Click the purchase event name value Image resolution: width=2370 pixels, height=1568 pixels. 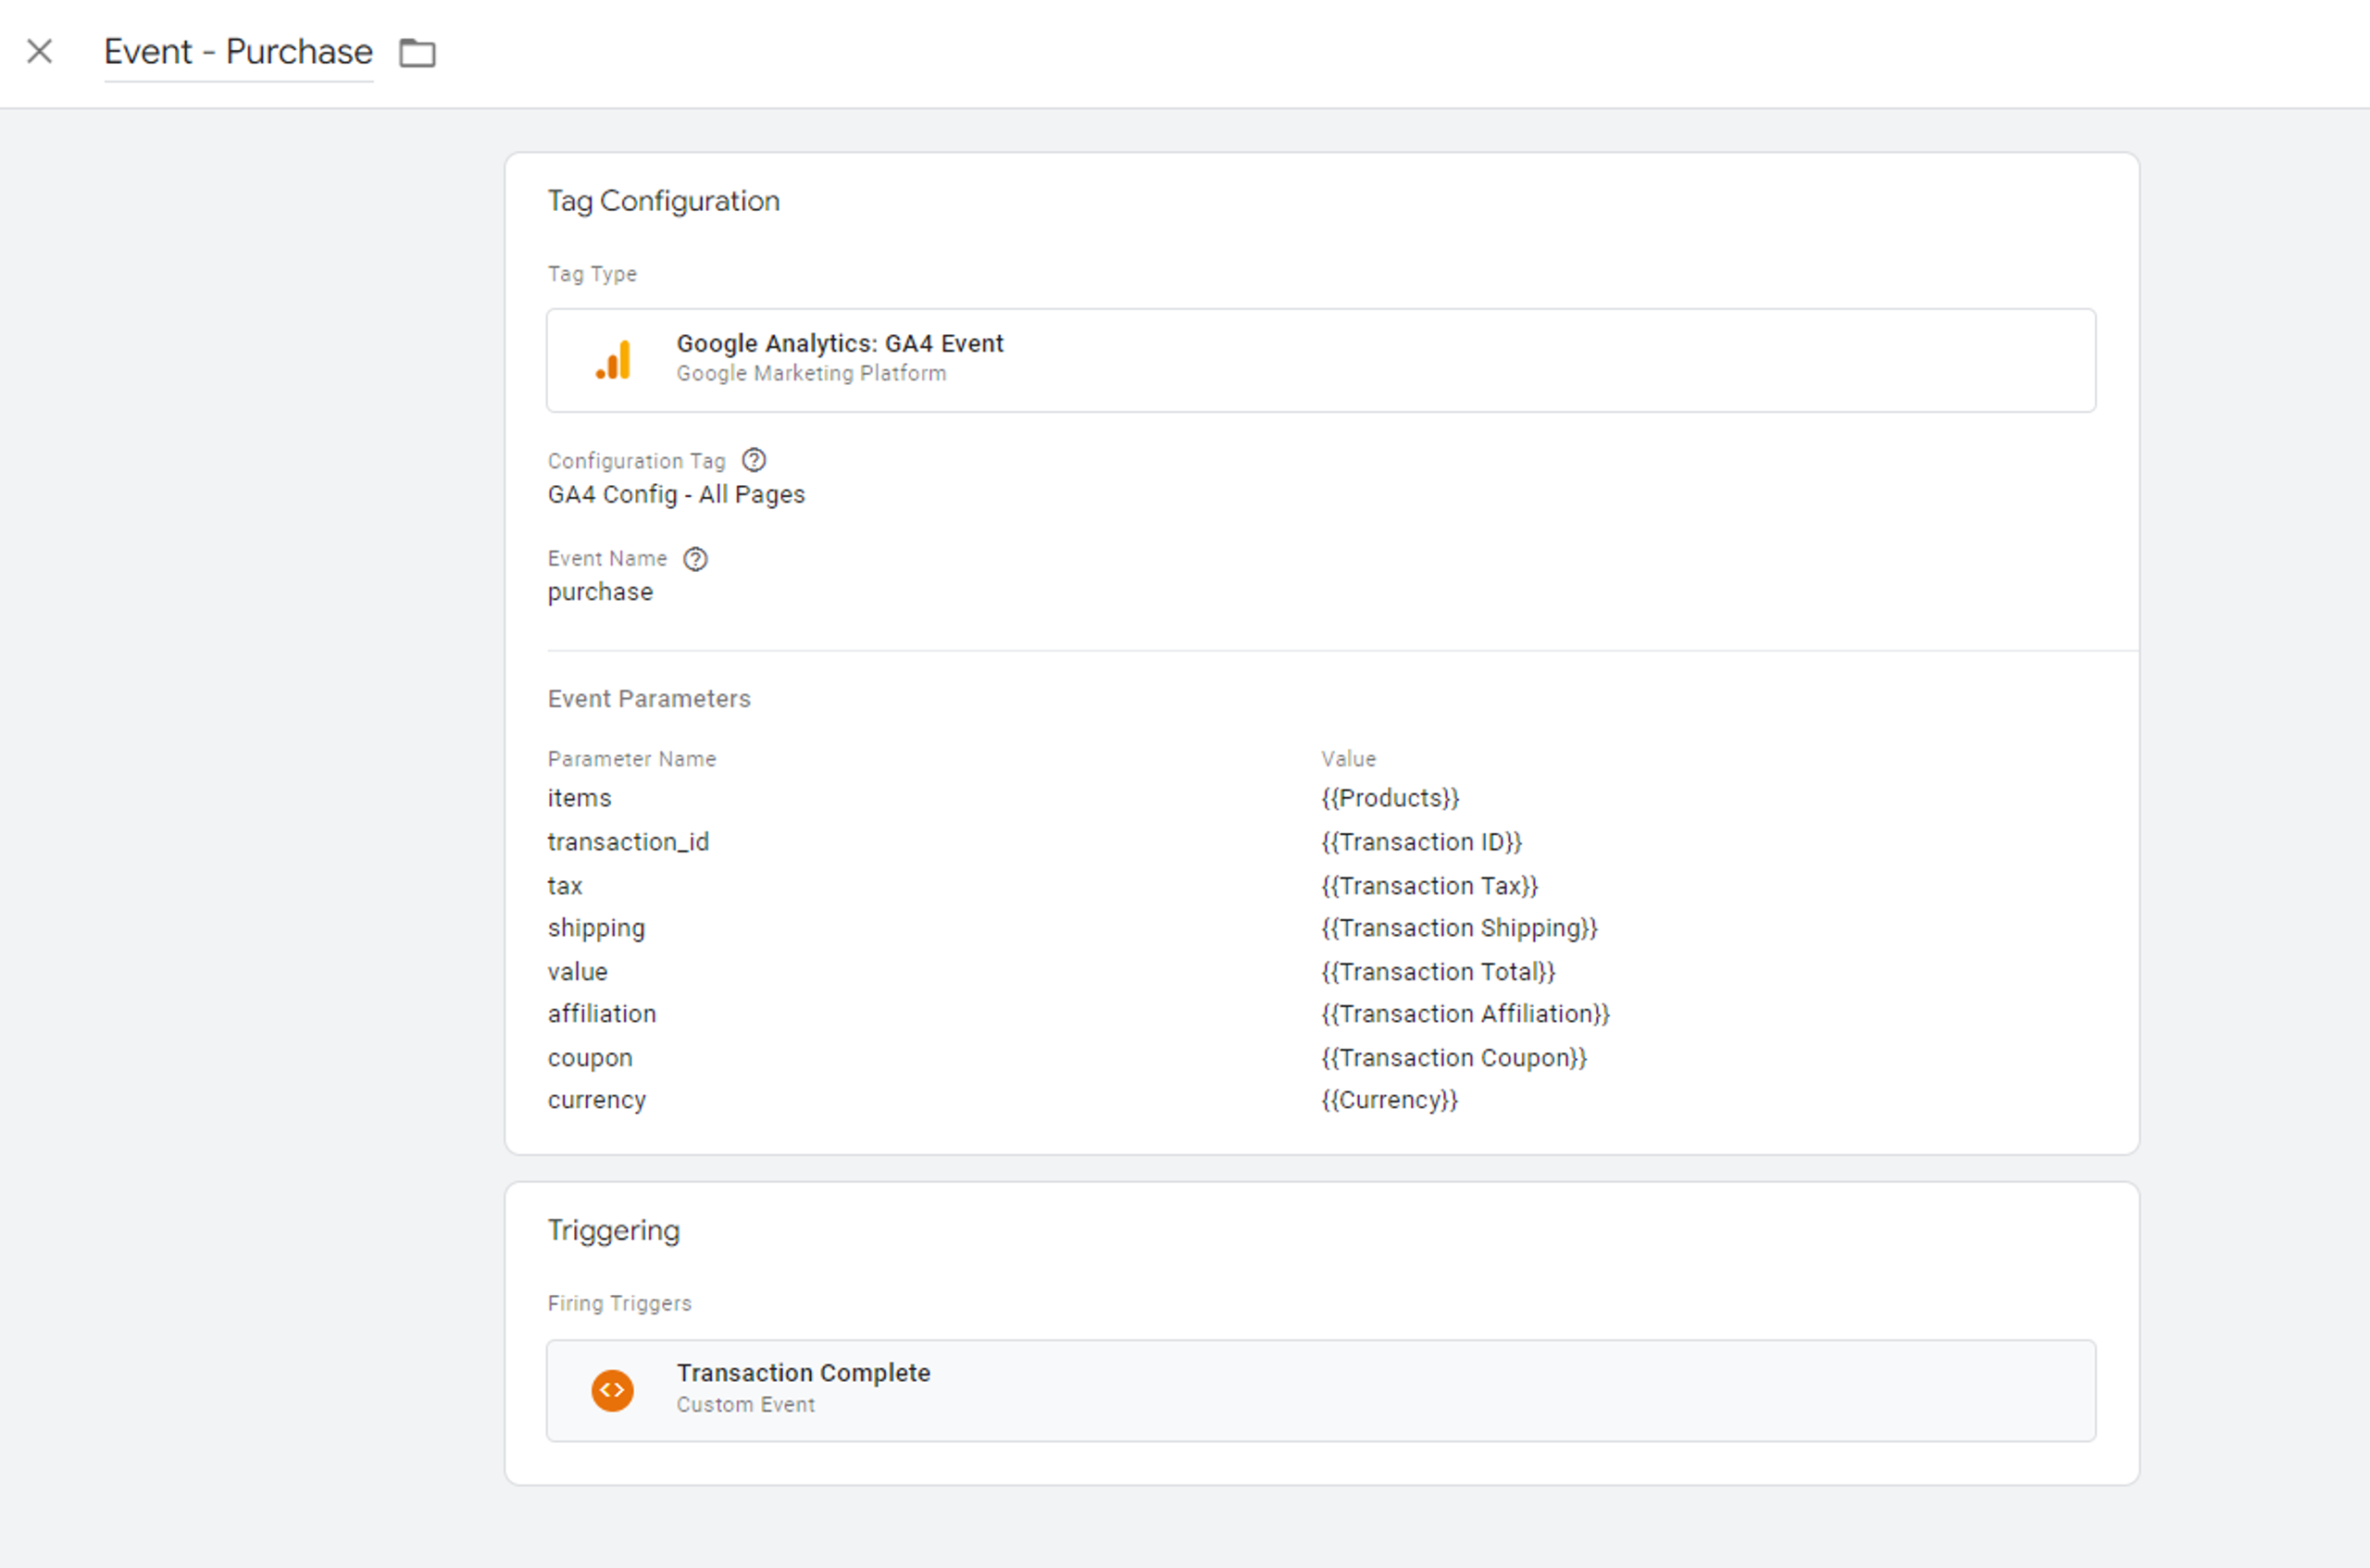click(600, 592)
